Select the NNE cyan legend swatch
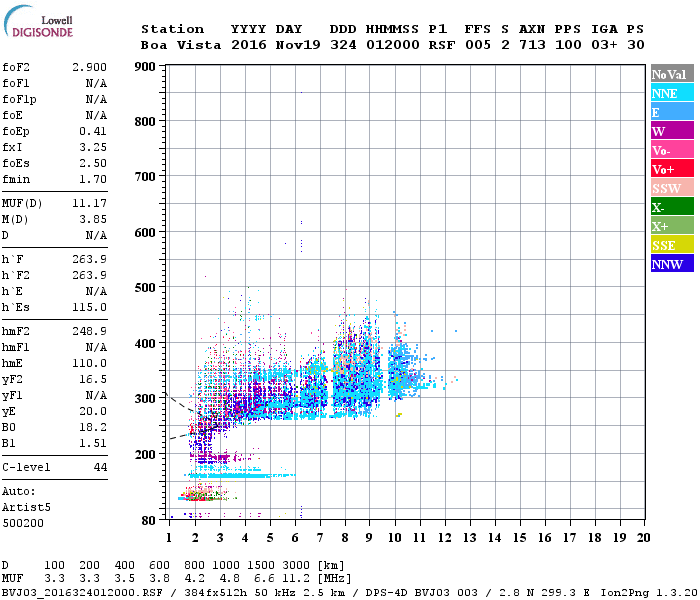 pos(672,93)
